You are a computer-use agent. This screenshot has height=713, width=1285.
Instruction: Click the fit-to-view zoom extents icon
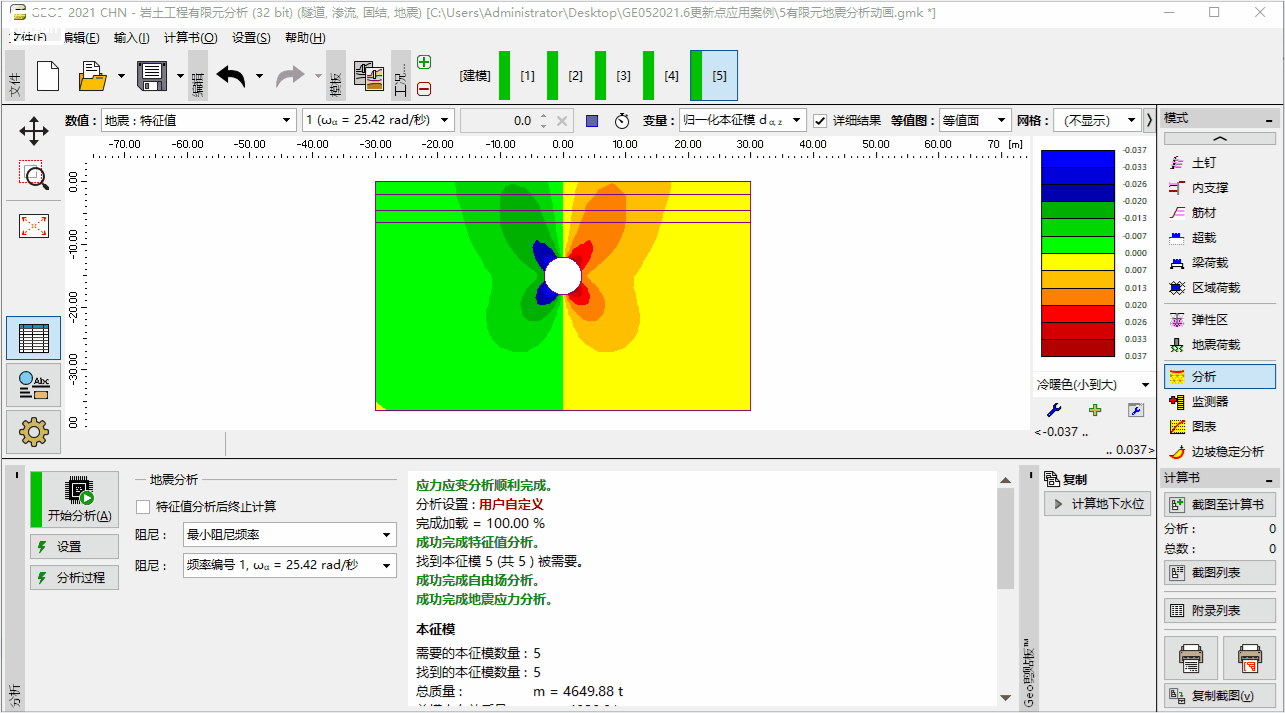(34, 226)
